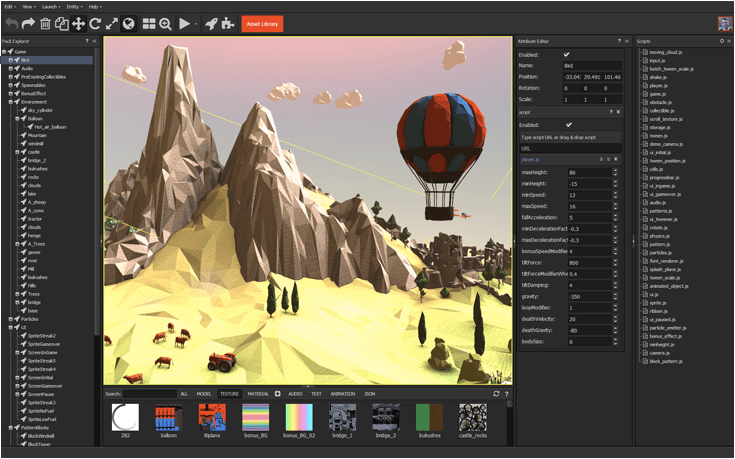The image size is (735, 459).
Task: Select the Hot_air_balloon entity
Action: pyautogui.click(x=50, y=127)
